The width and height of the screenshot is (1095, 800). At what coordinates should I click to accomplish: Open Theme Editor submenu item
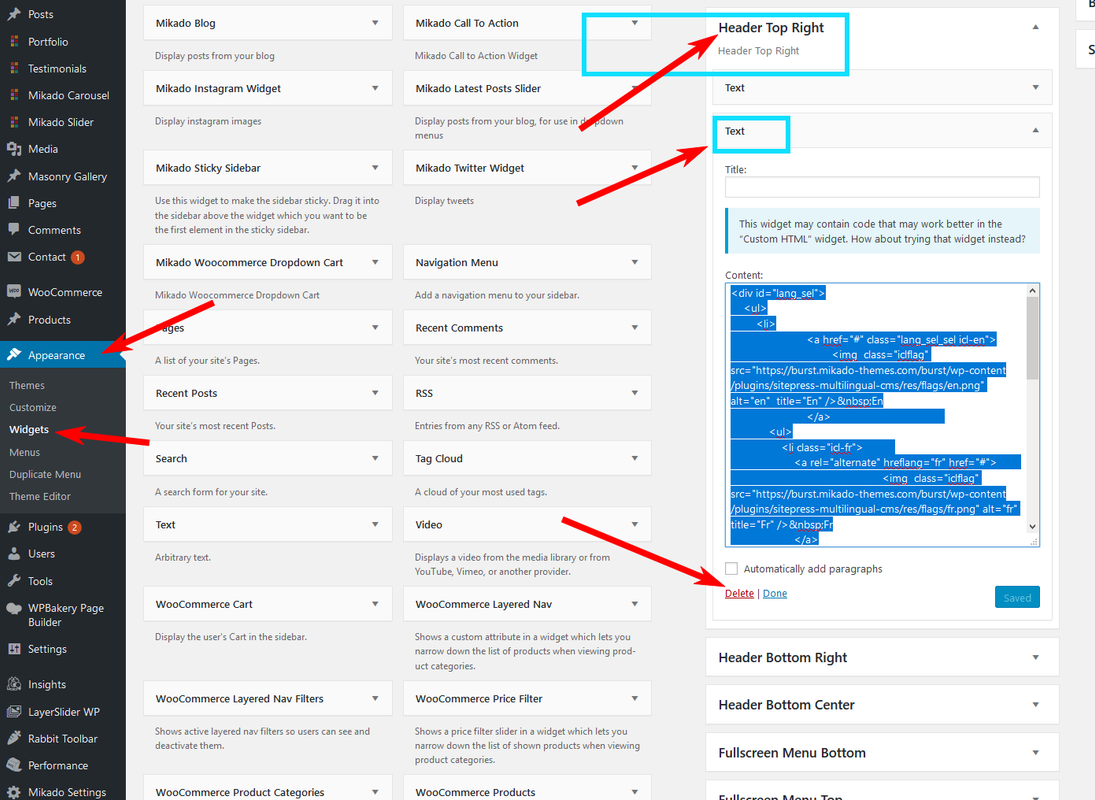[40, 496]
